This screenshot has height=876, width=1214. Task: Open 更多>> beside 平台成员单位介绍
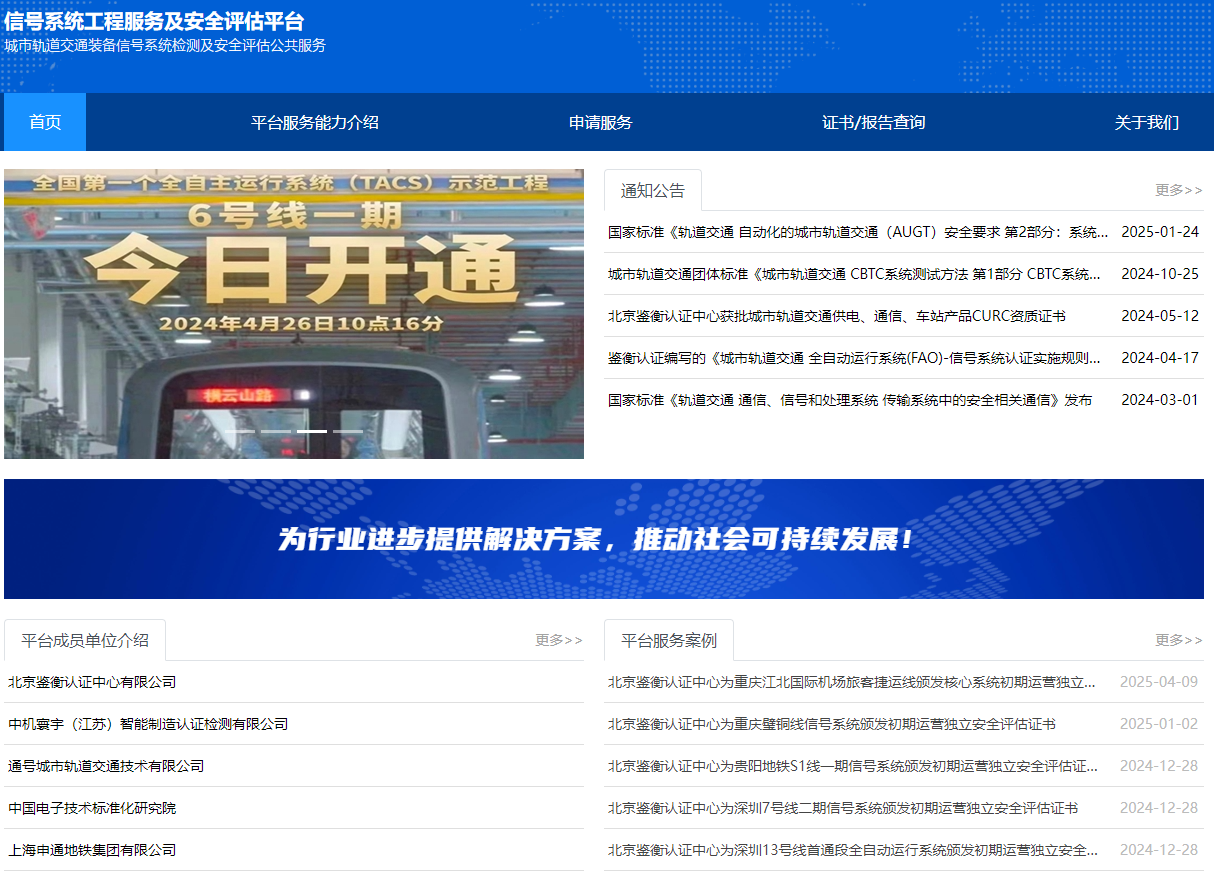point(559,640)
